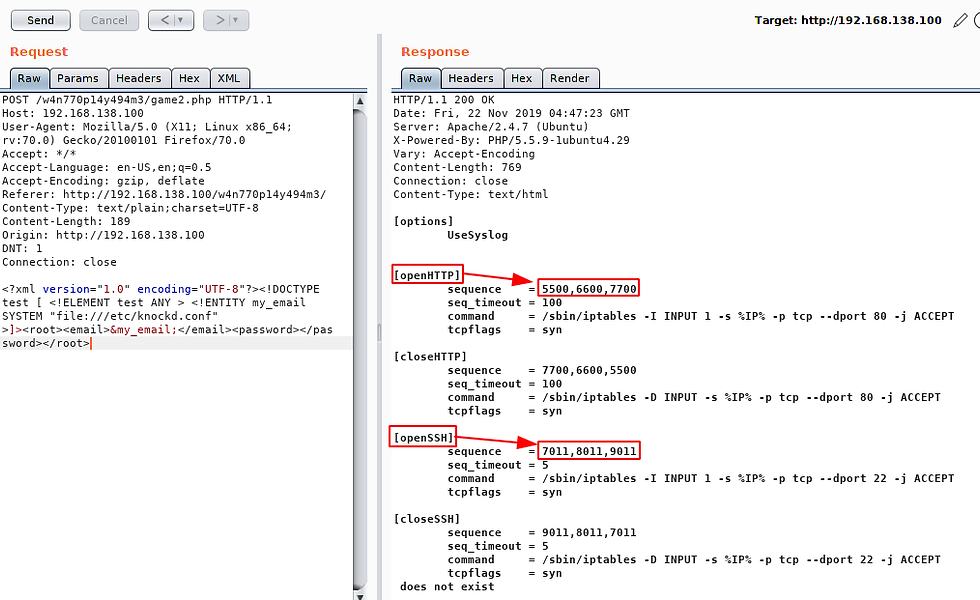Click the DNT: 1 header line
Viewport: 980px width, 600px height.
pyautogui.click(x=22, y=249)
